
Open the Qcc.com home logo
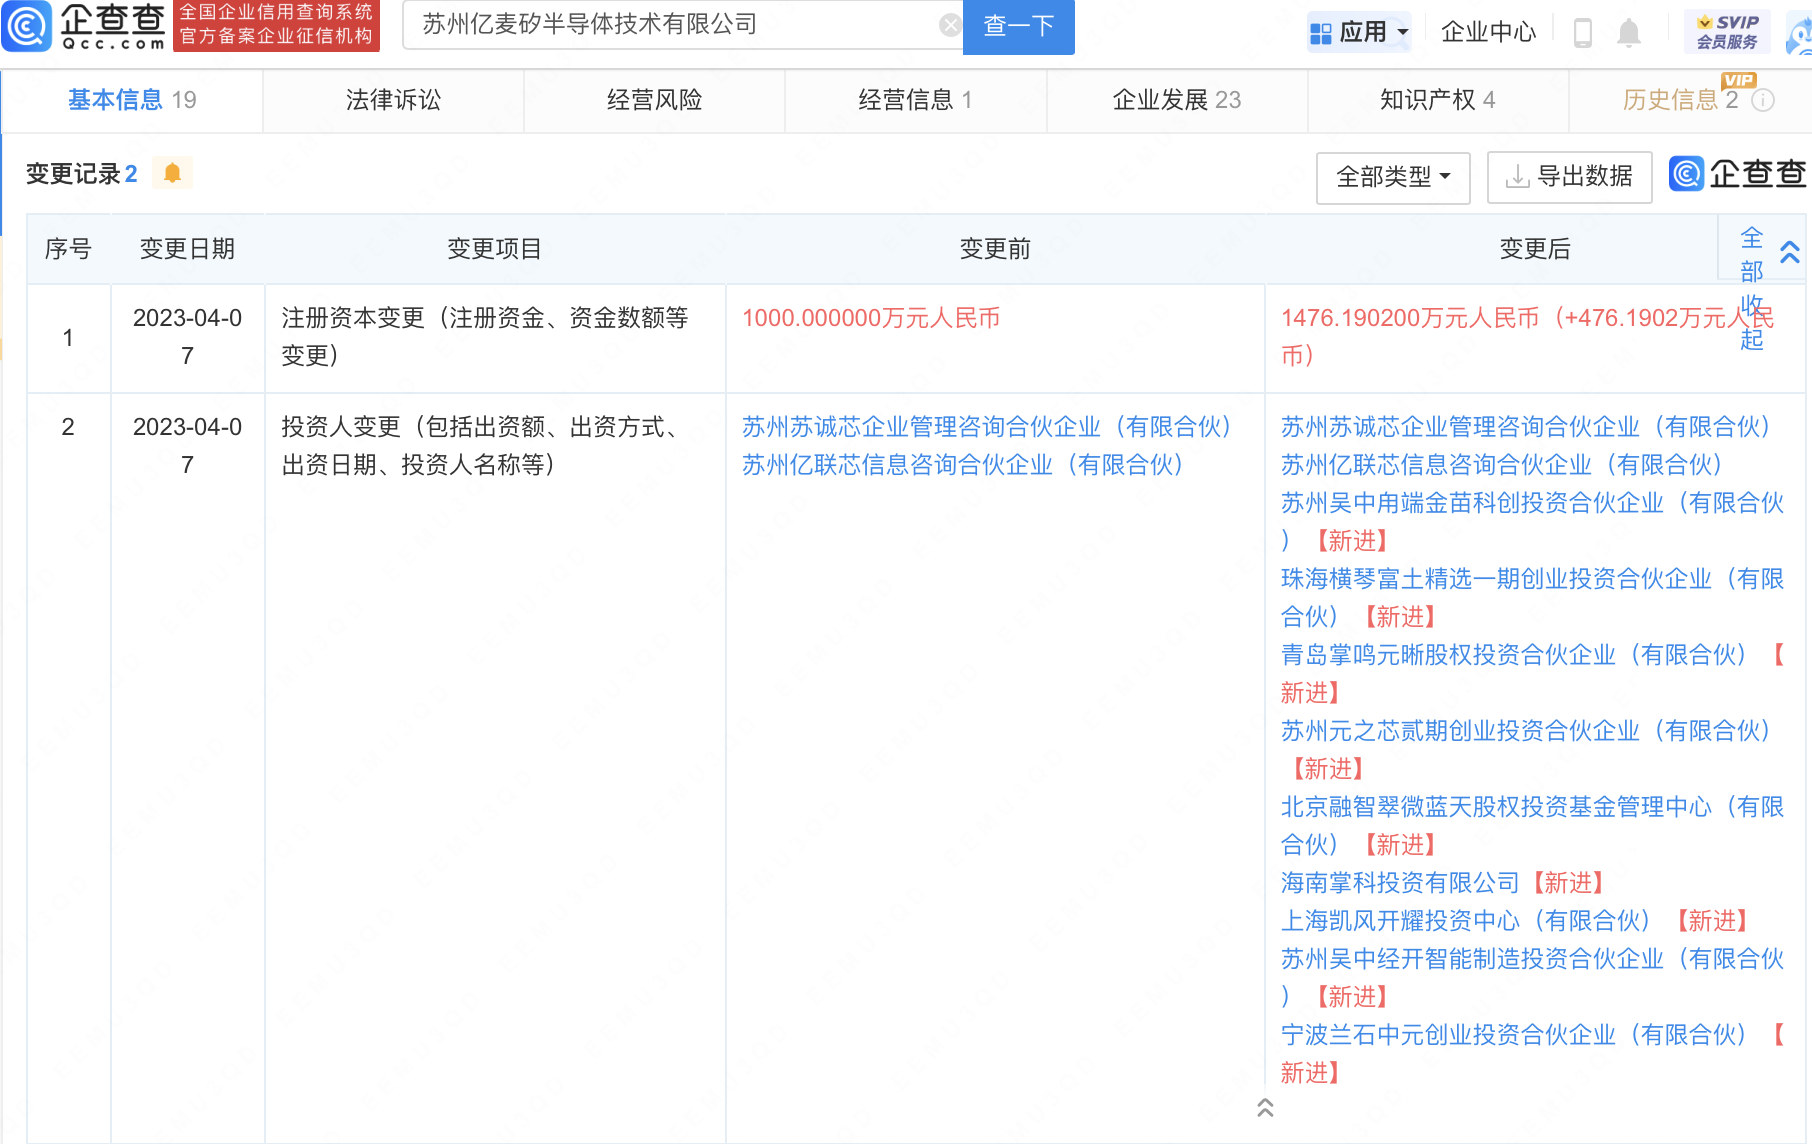pyautogui.click(x=84, y=26)
